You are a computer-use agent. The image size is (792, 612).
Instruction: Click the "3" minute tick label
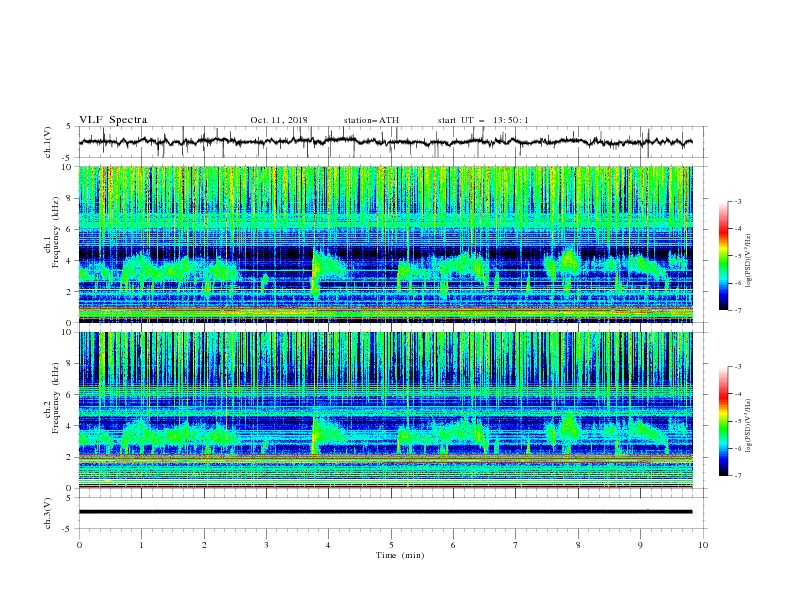point(266,545)
